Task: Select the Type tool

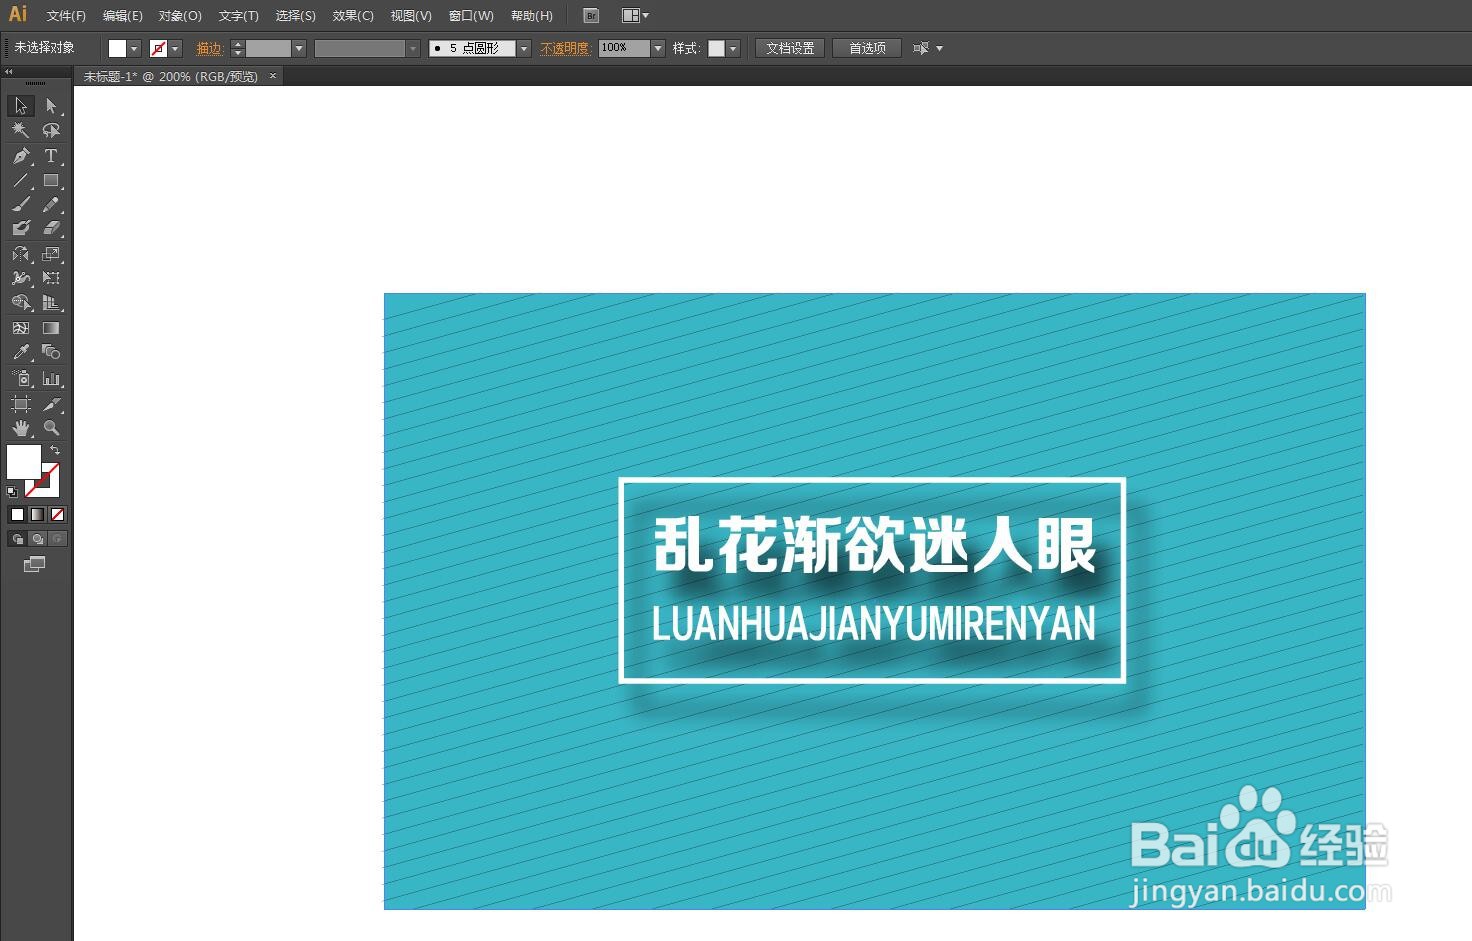Action: click(51, 156)
